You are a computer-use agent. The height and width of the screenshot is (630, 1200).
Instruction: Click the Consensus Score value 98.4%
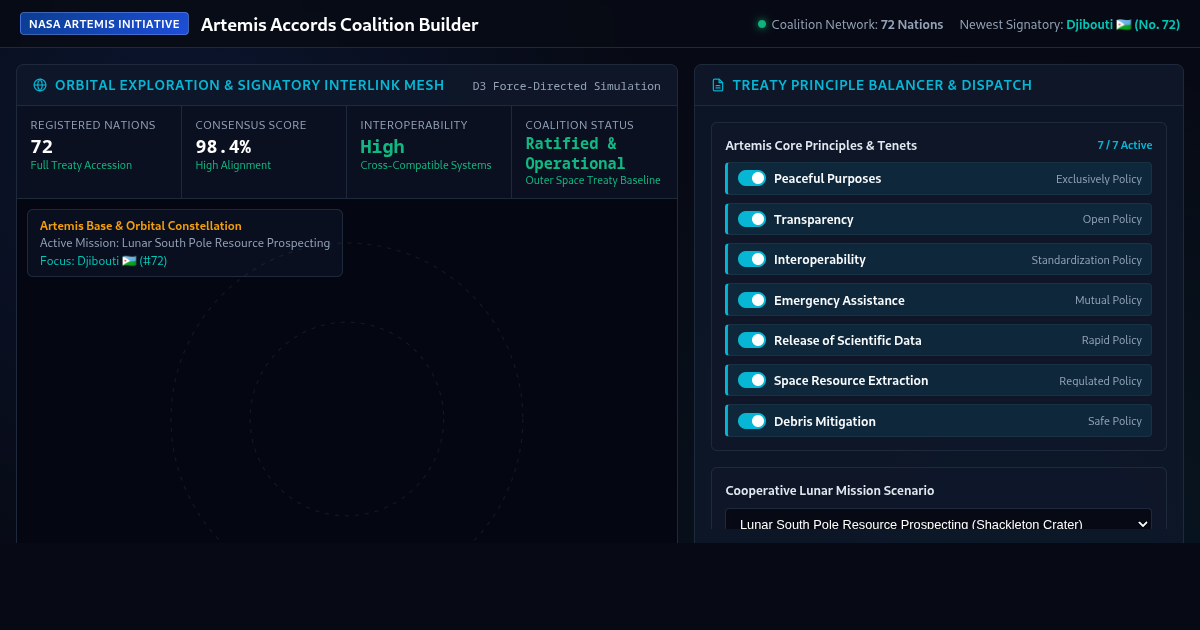(x=223, y=147)
